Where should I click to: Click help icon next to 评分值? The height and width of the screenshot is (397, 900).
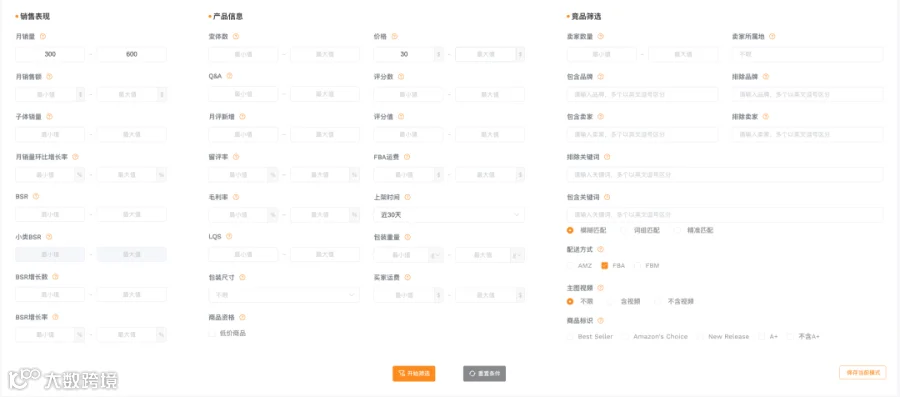tap(401, 116)
